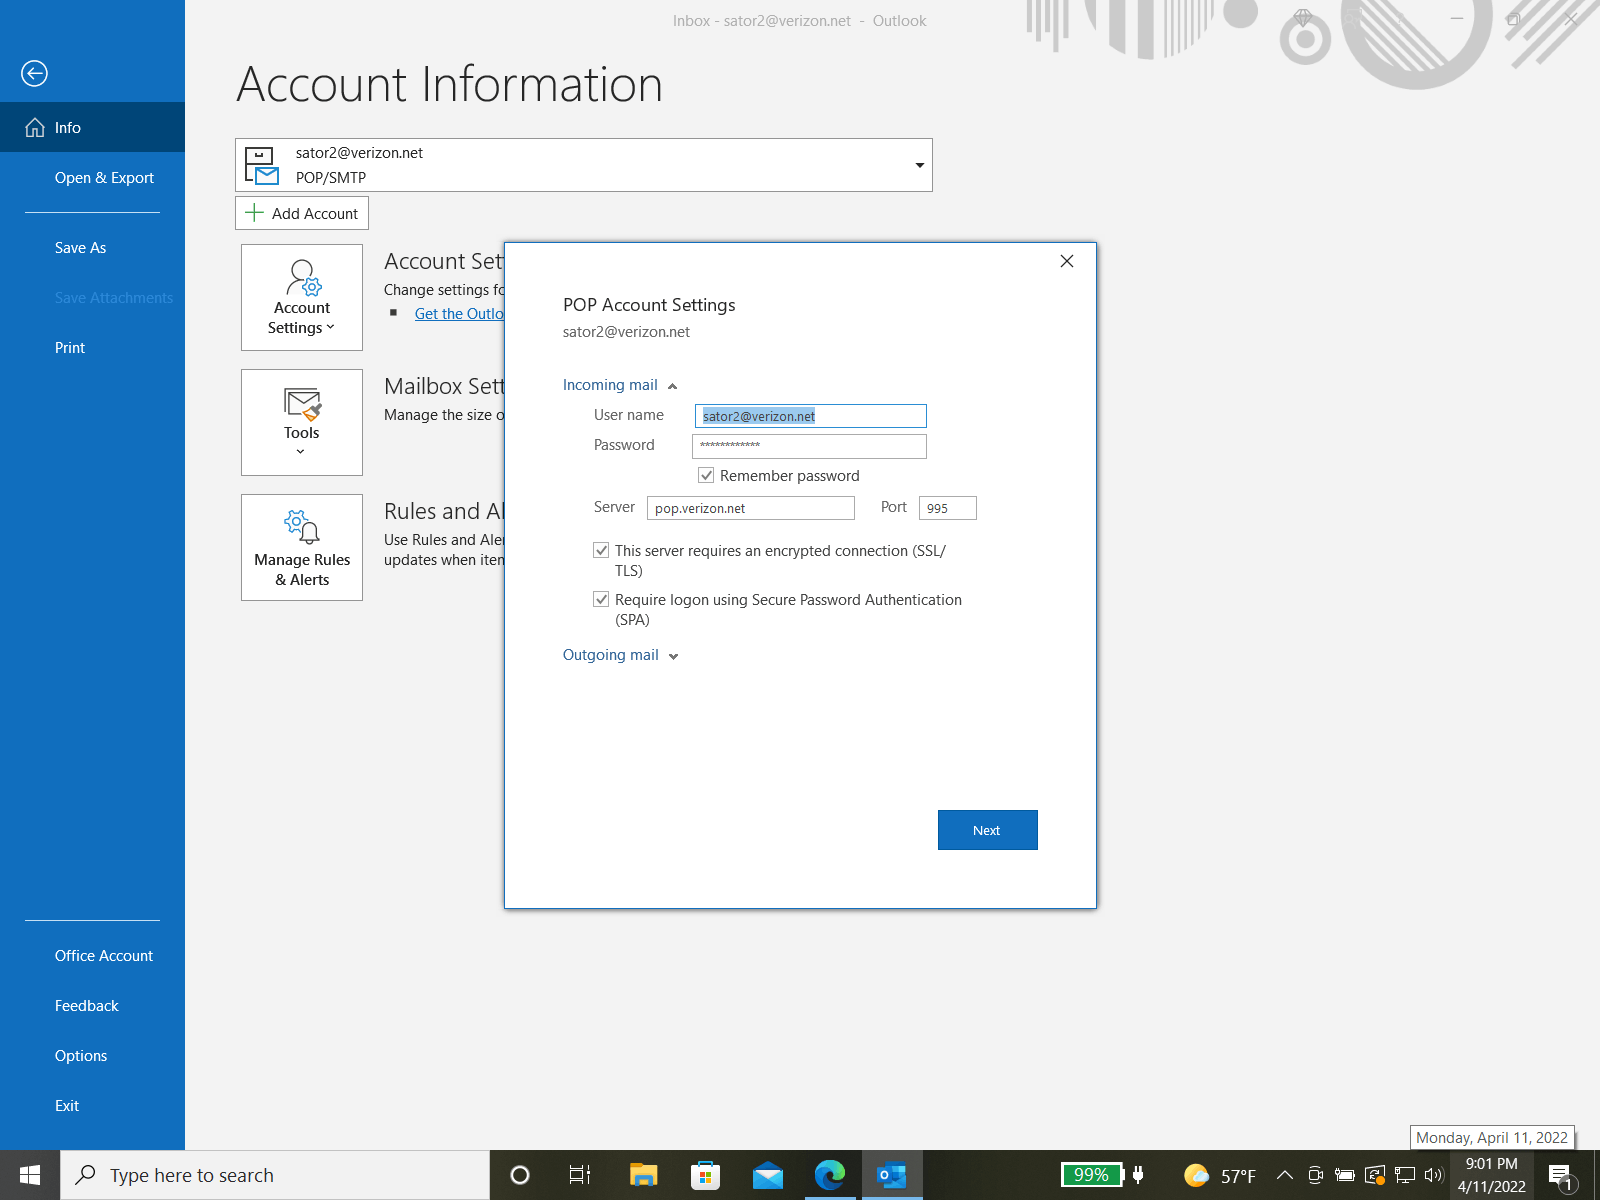Viewport: 1600px width, 1200px height.
Task: Toggle Secure Password Authentication (SPA) checkbox
Action: (601, 599)
